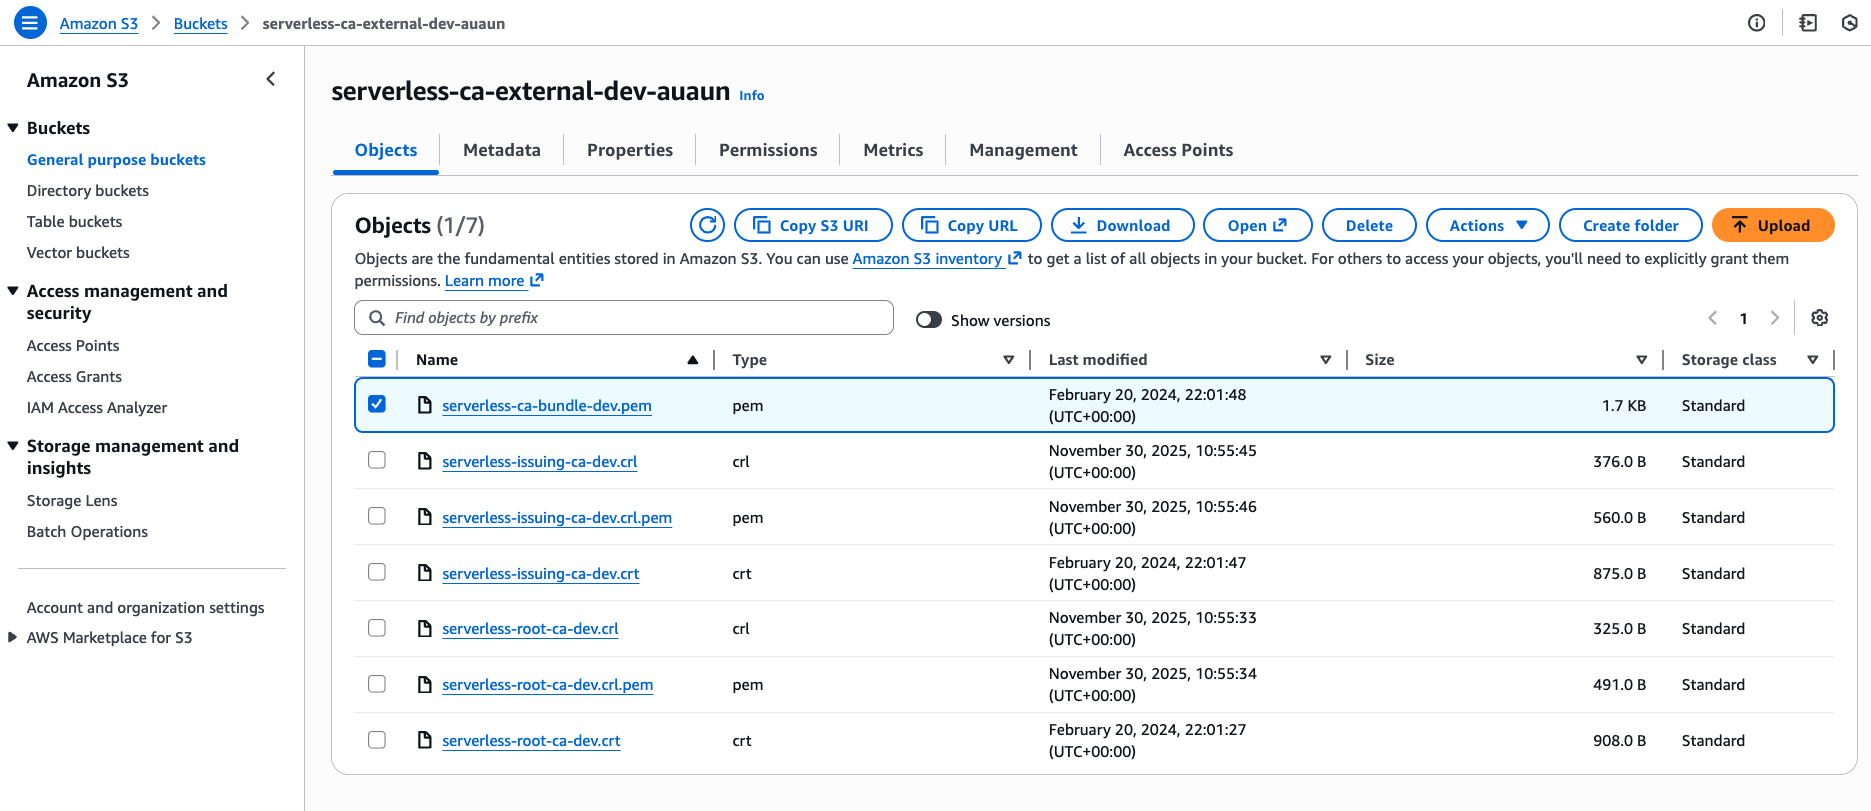This screenshot has width=1871, height=811.
Task: Click the info circle icon in header
Action: click(x=1756, y=23)
